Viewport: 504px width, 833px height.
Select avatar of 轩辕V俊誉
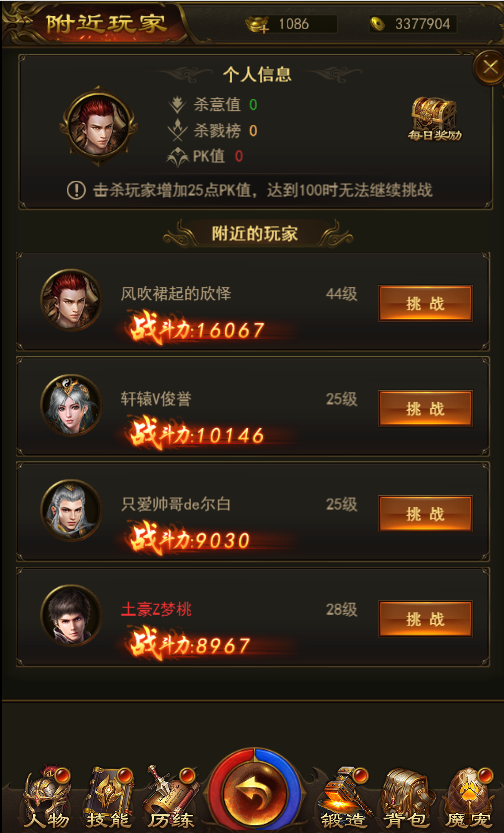71,405
